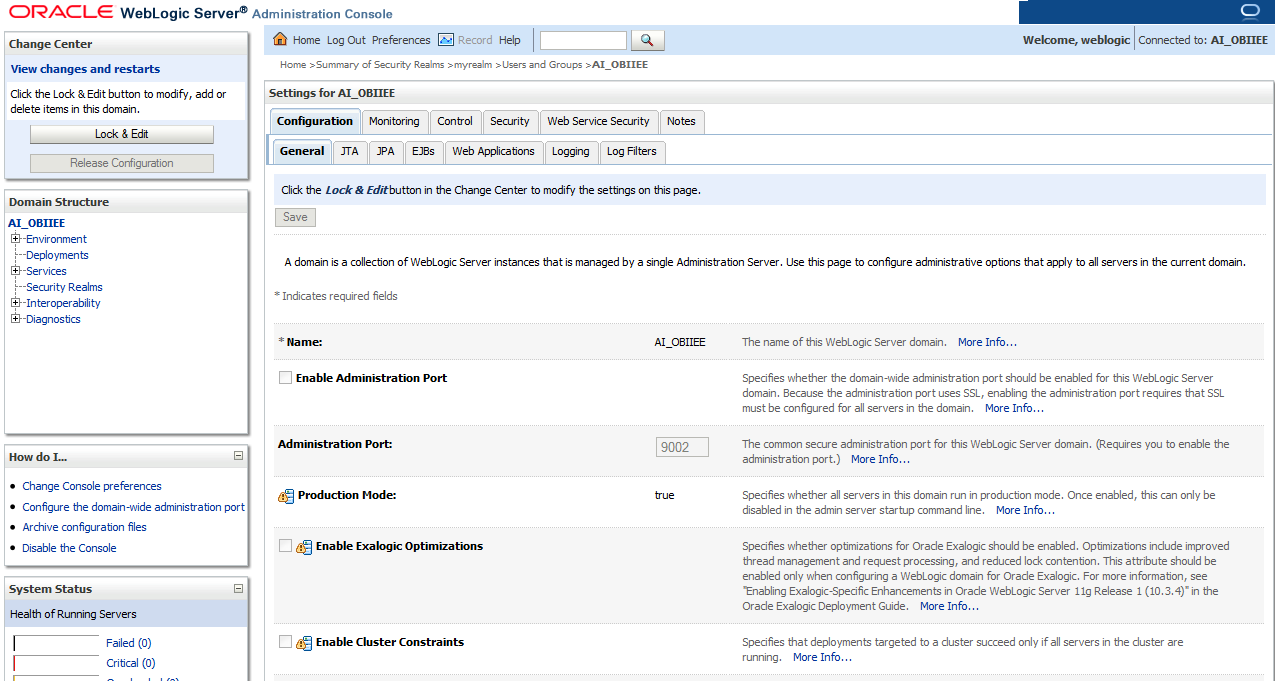Screen dimensions: 1275x681
Task: Open the JPA sub-tab
Action: [x=385, y=151]
